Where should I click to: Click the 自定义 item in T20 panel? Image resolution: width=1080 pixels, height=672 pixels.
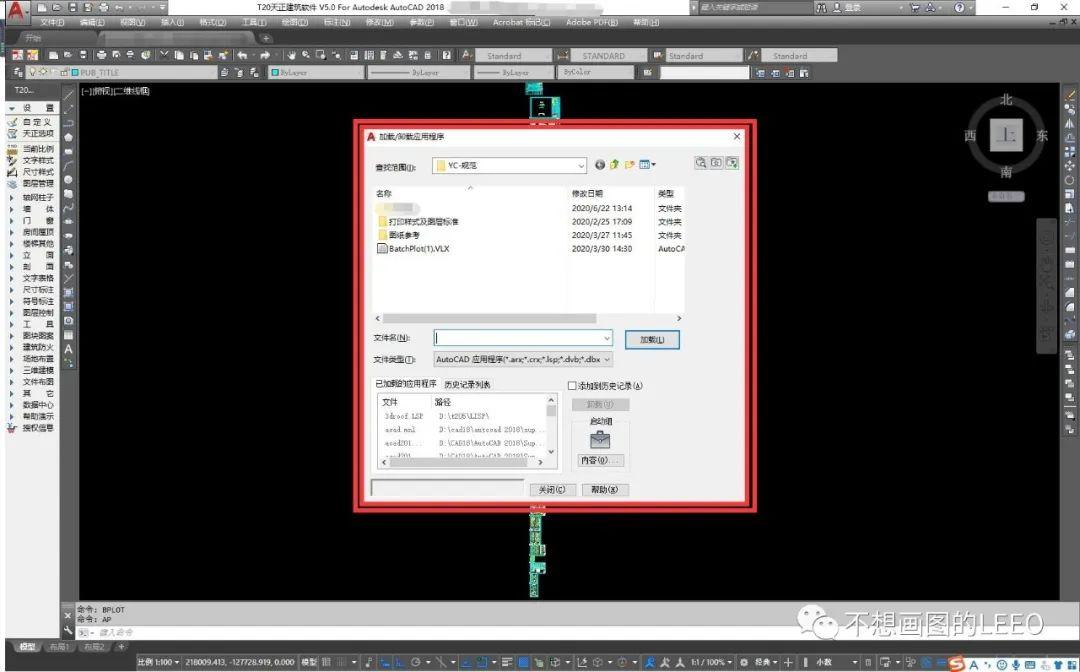(x=37, y=122)
